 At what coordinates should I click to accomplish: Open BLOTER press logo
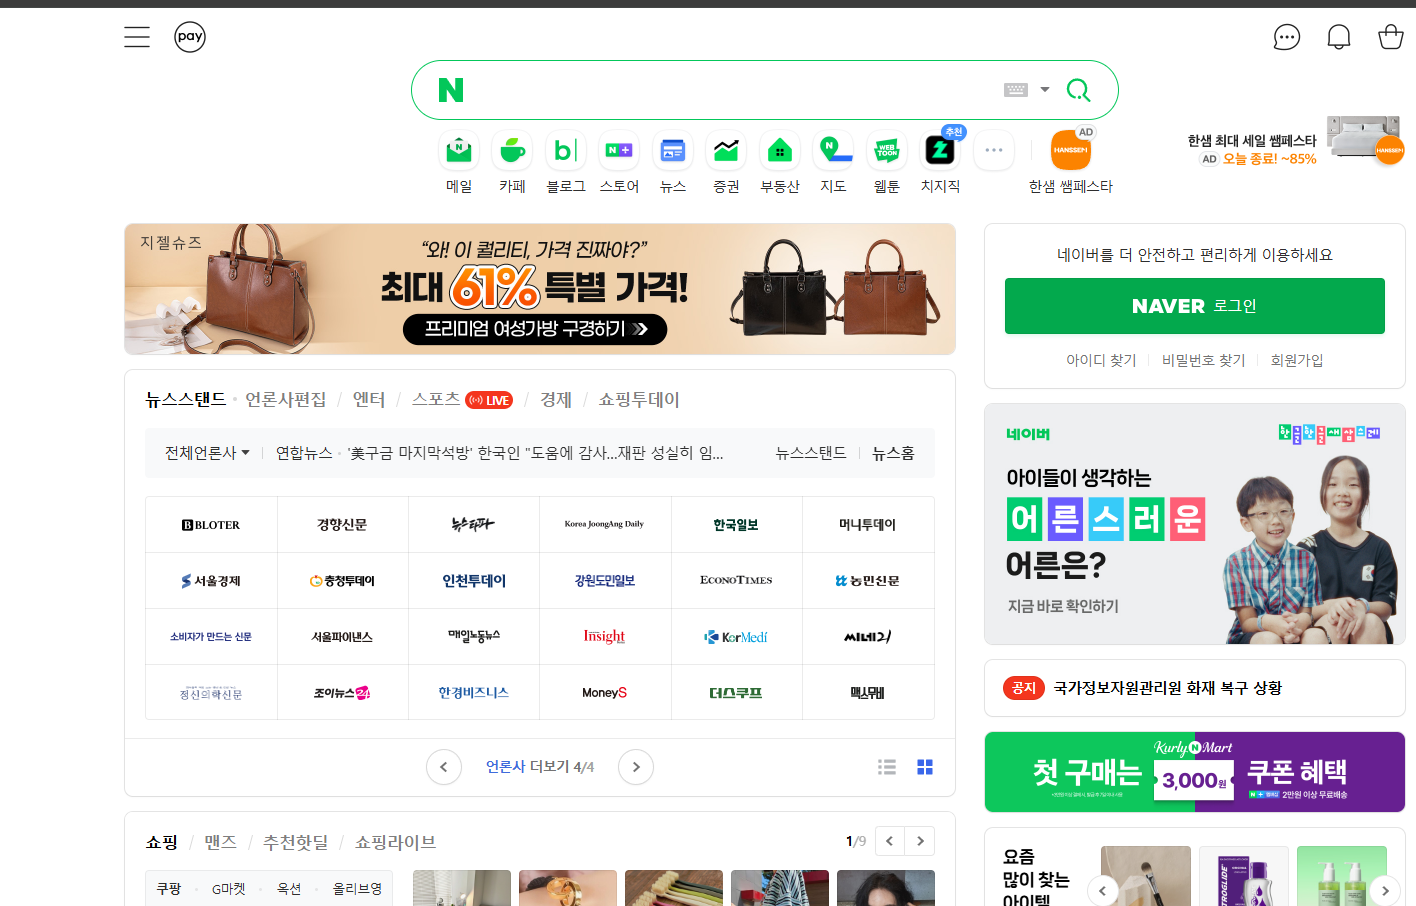211,525
